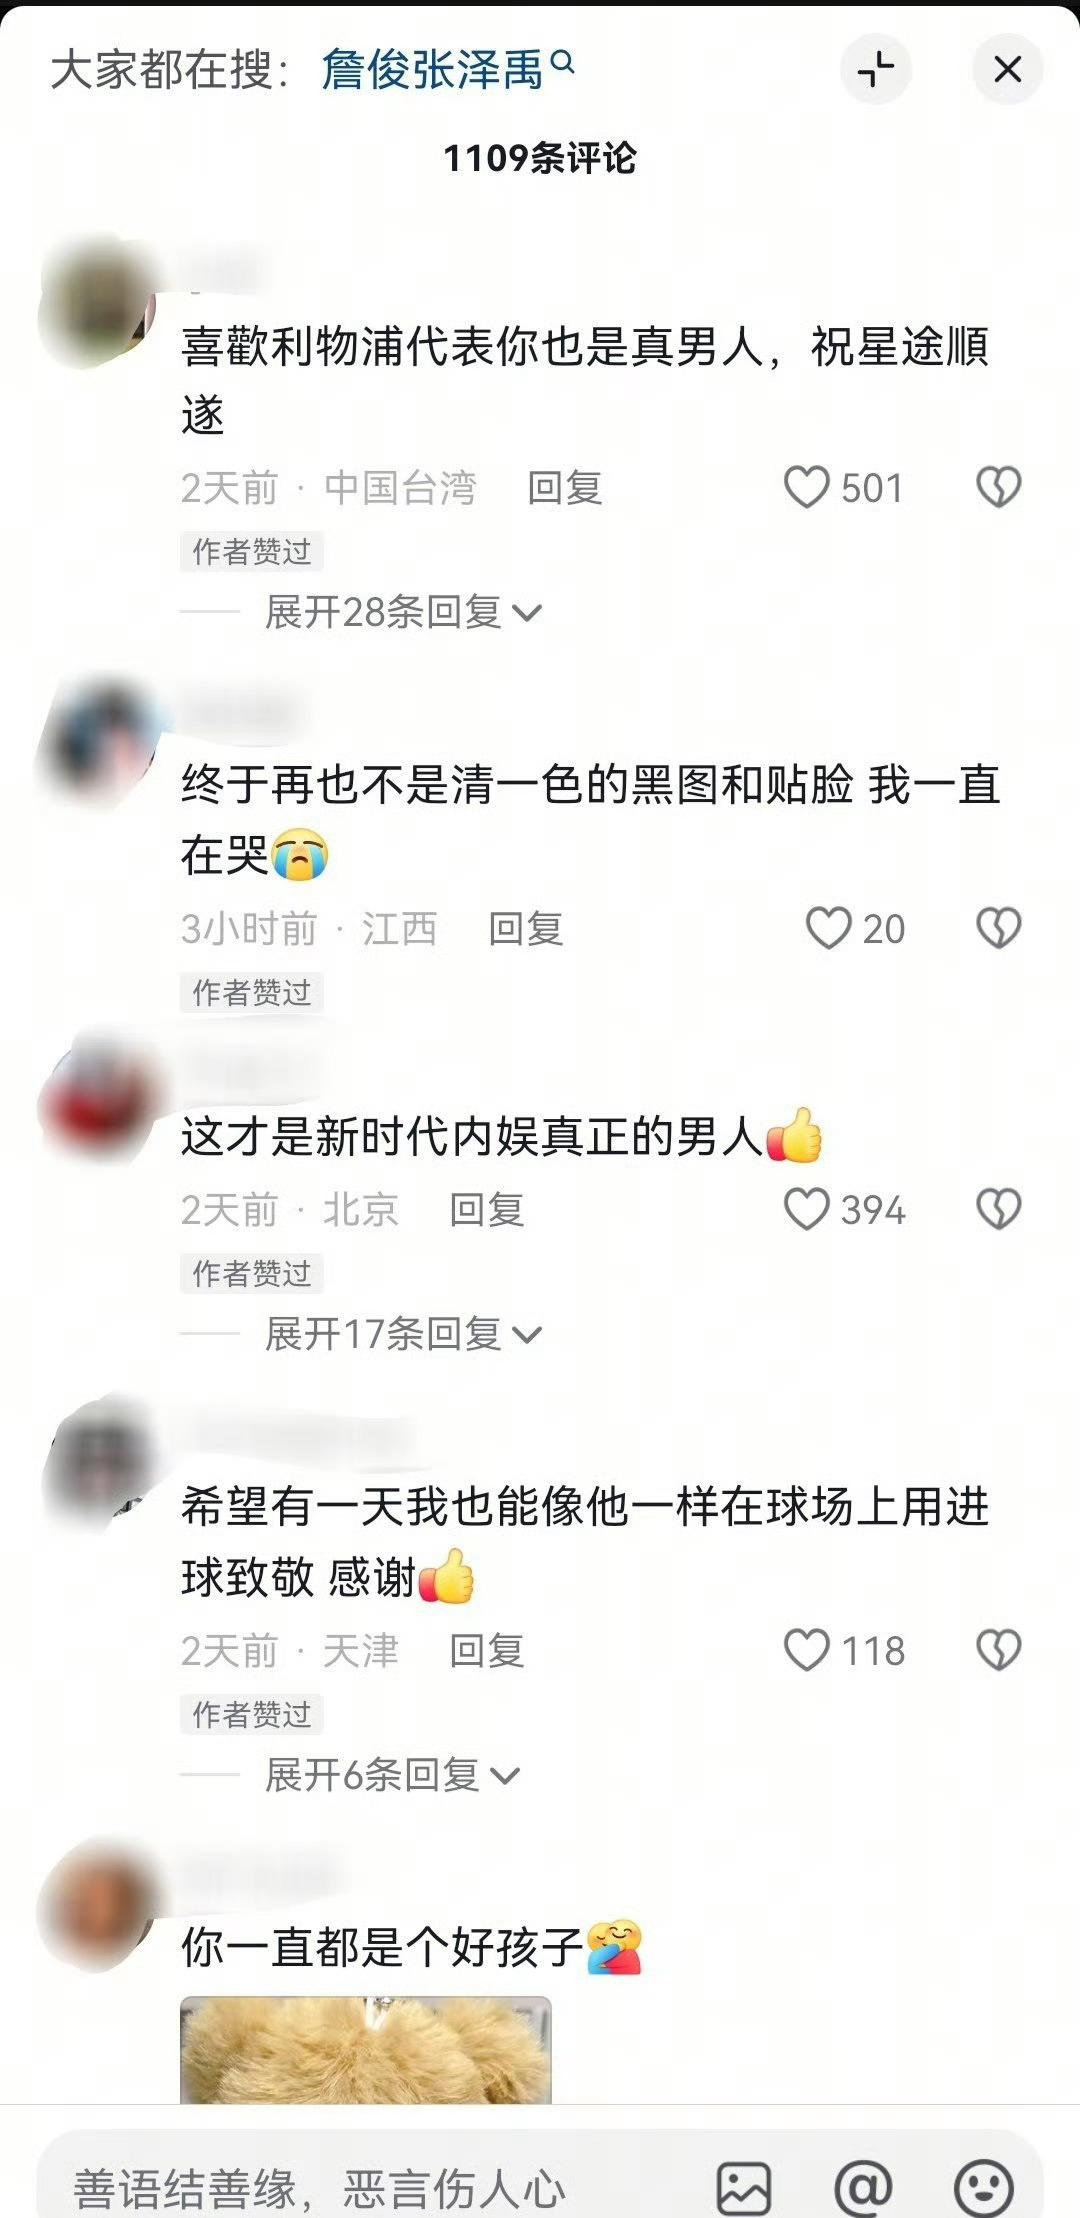Like the comment with 501 likes
The image size is (1080, 2218).
[807, 488]
